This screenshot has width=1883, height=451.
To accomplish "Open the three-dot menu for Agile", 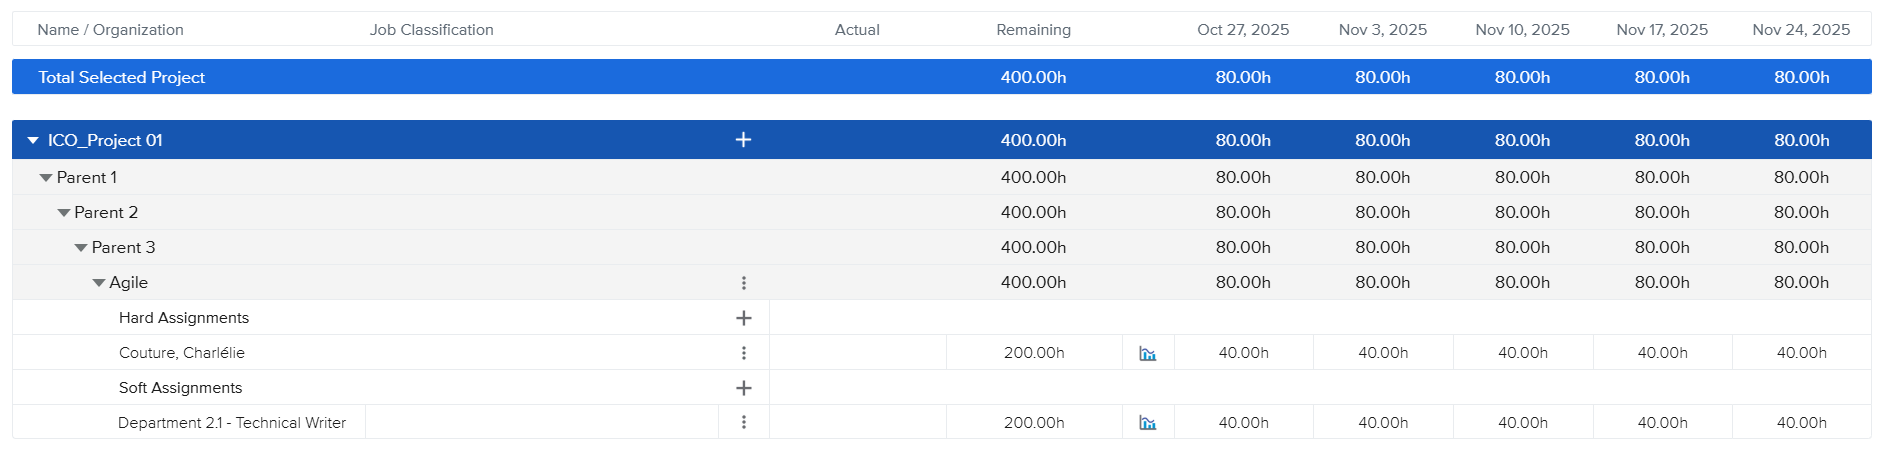I will 743,283.
